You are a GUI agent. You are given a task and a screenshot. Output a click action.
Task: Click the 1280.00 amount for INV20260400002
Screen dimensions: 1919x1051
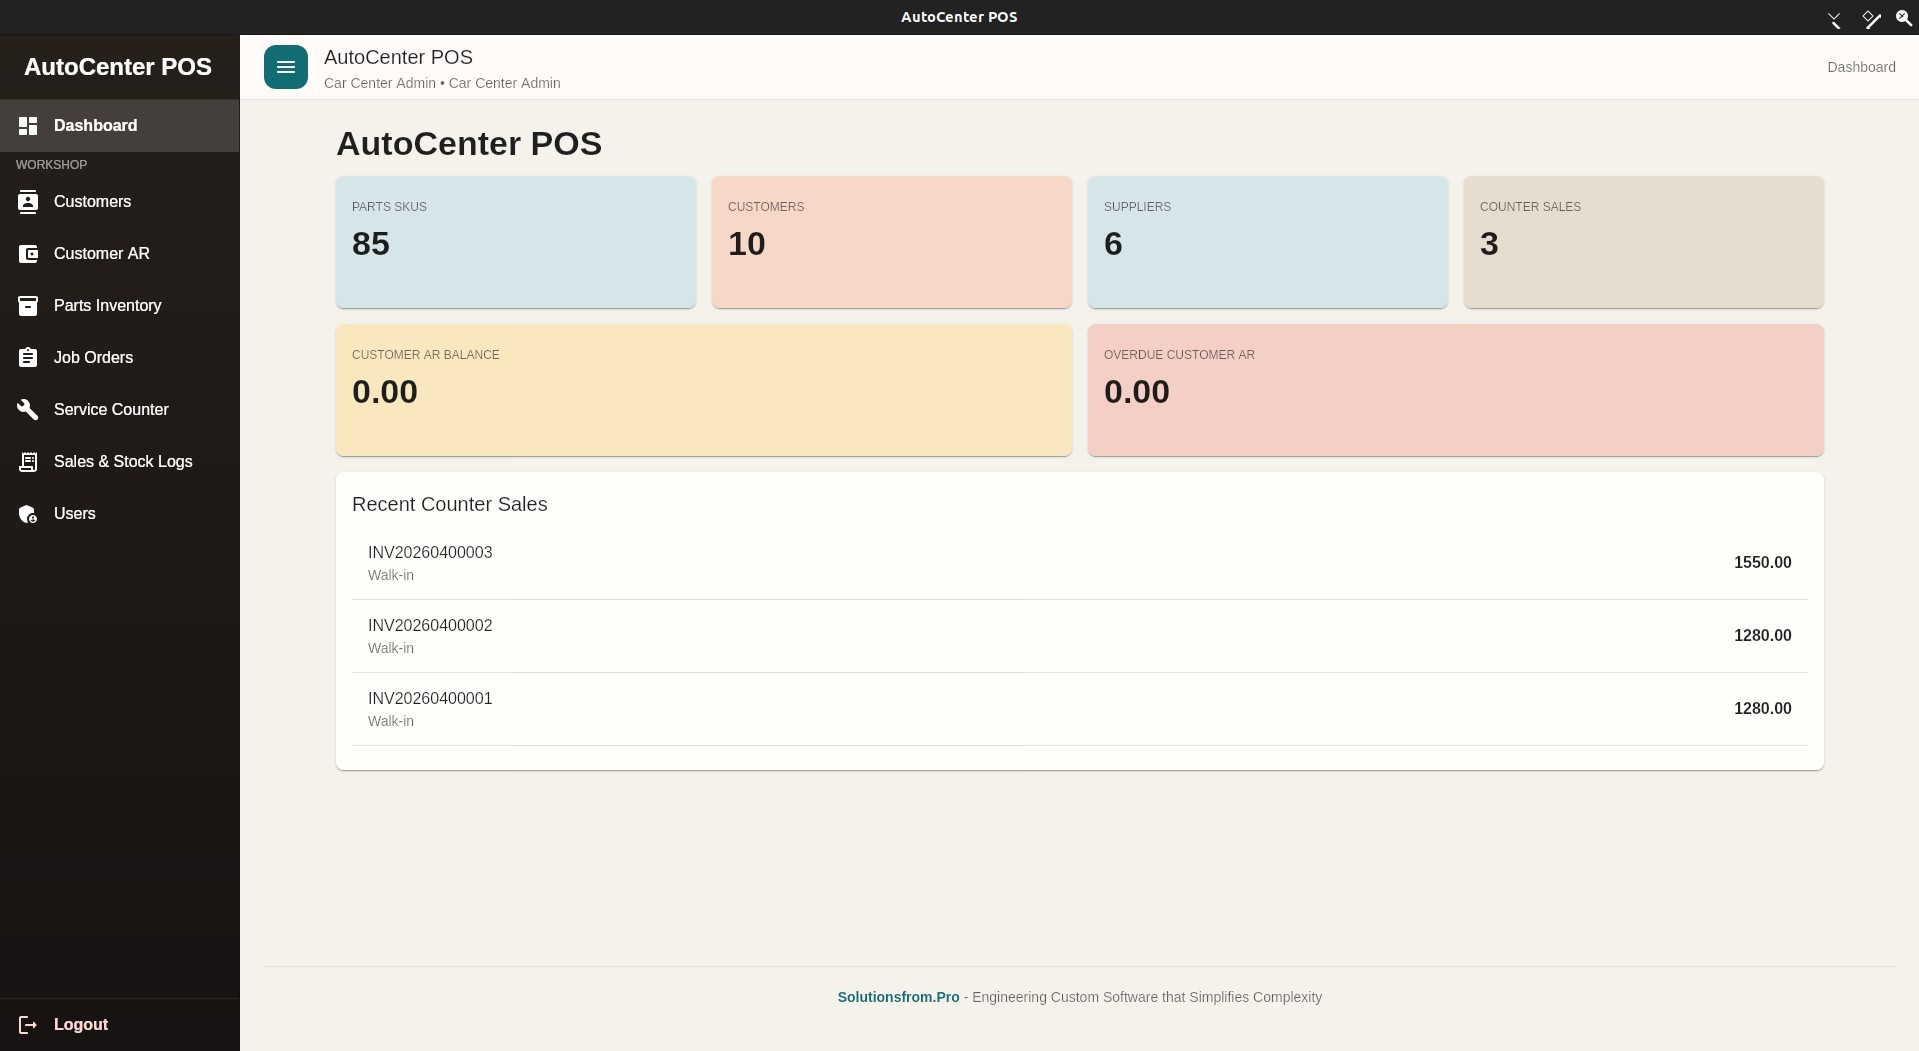(1762, 636)
